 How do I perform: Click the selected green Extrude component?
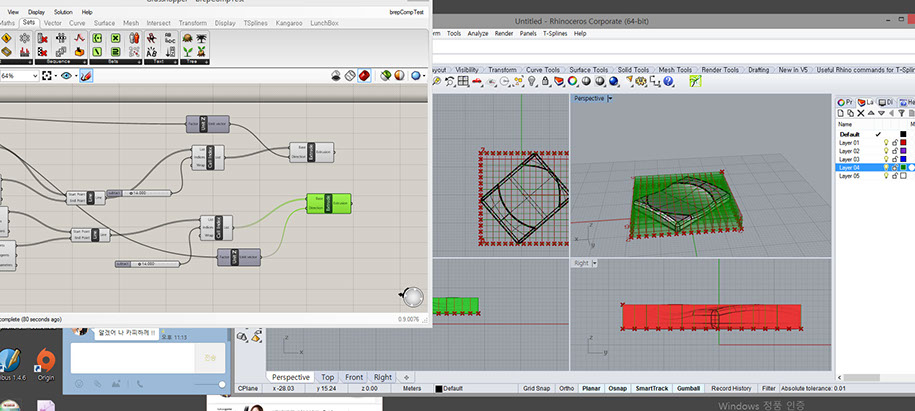pos(329,203)
